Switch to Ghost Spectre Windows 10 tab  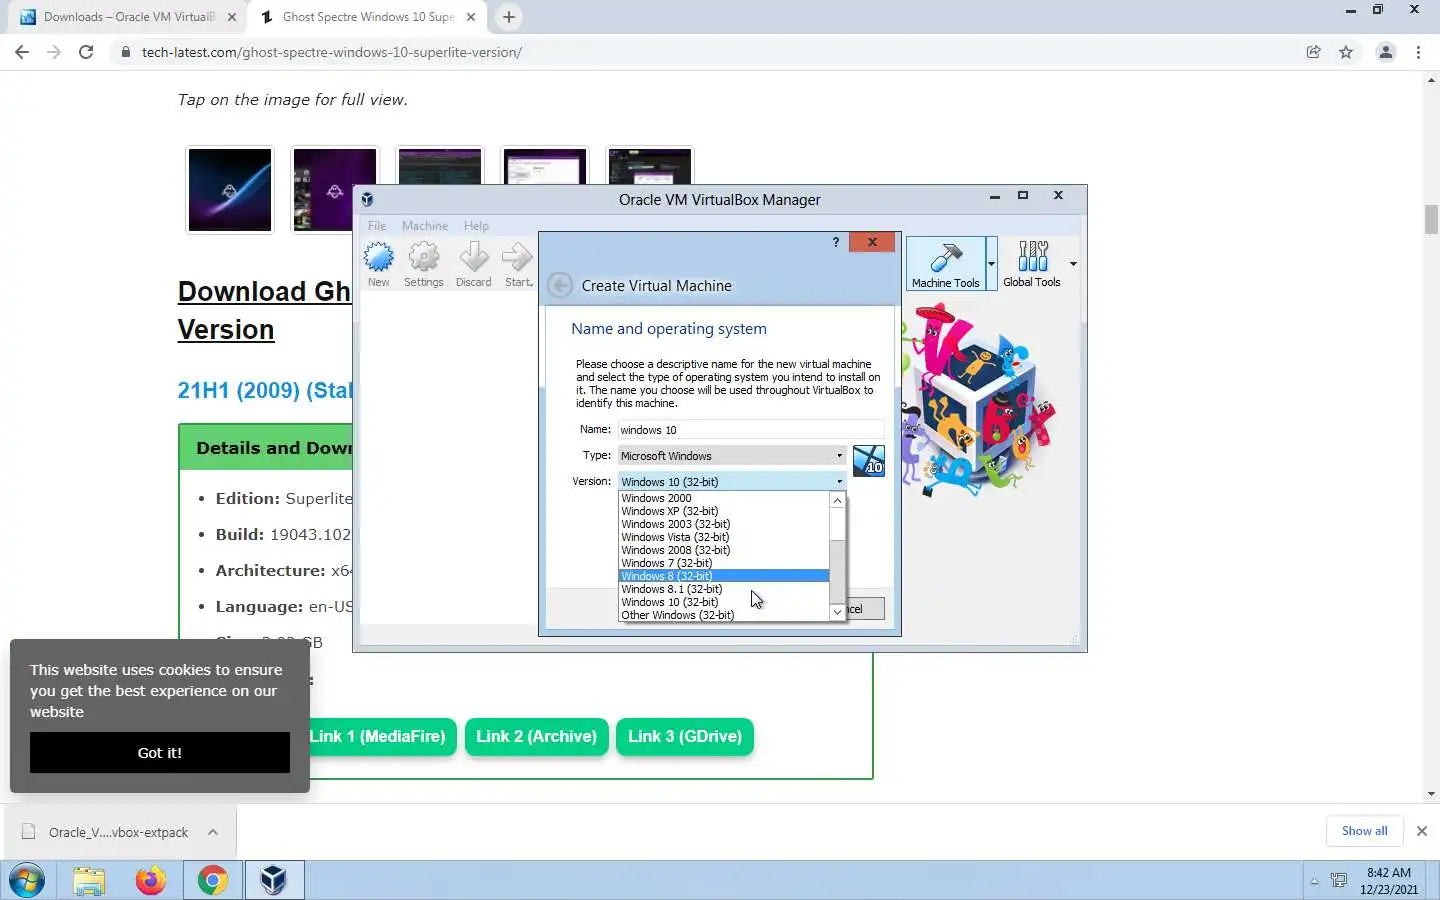(367, 17)
